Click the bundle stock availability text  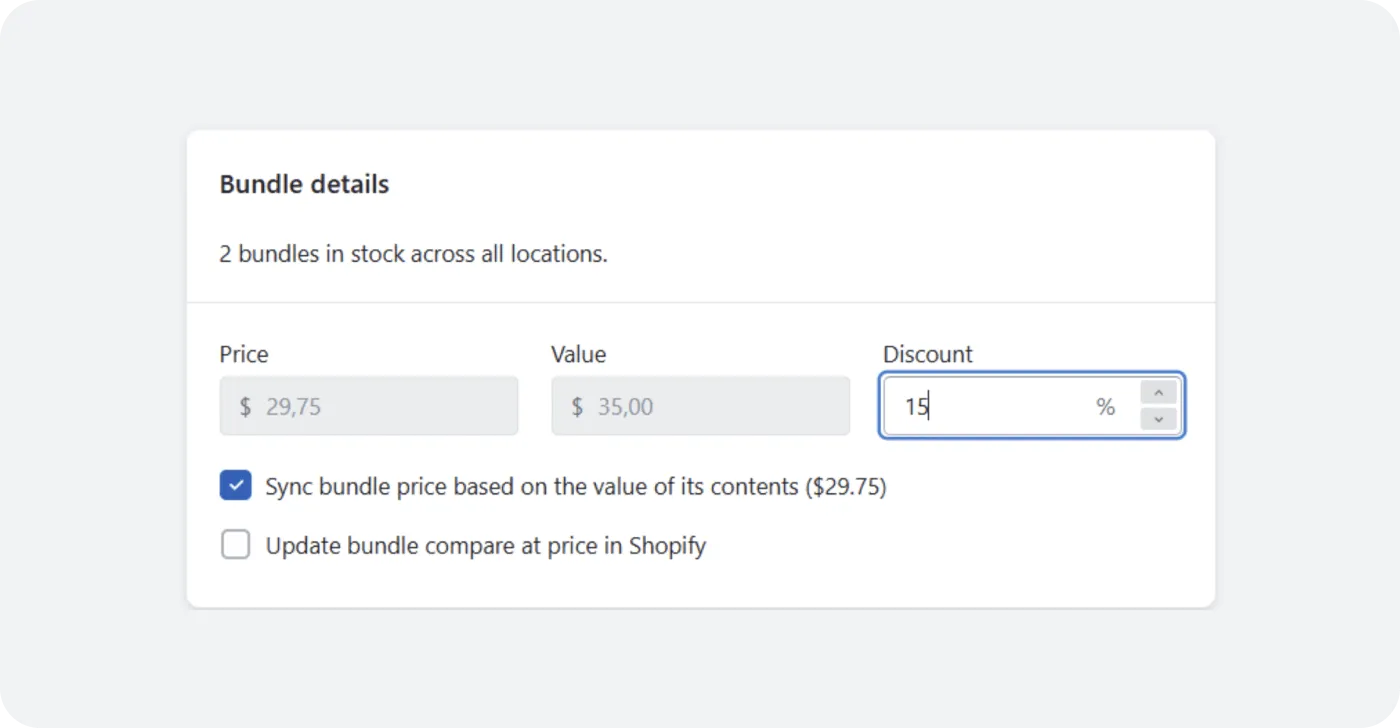coord(413,253)
